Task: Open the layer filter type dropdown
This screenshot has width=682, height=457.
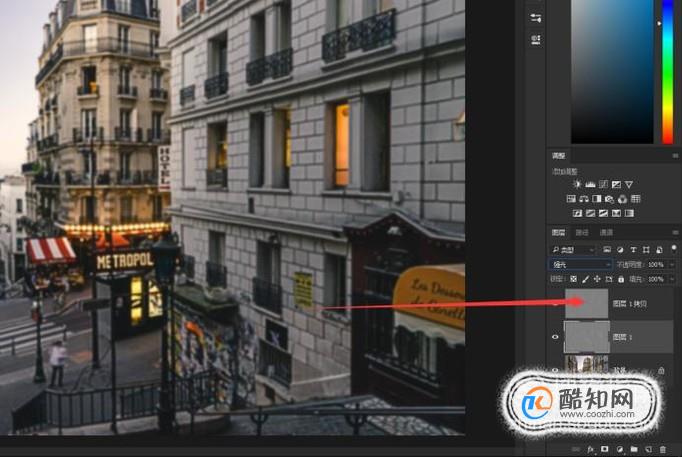Action: coord(572,250)
